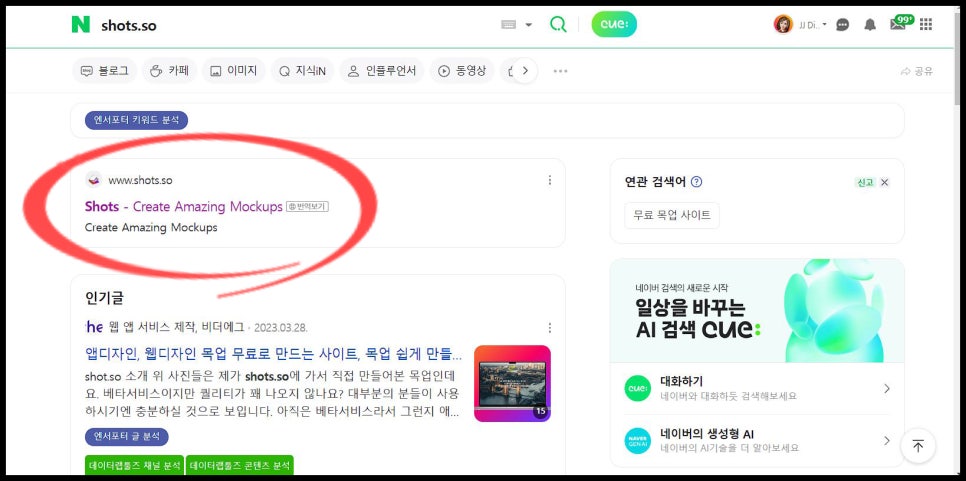This screenshot has width=966, height=481.
Task: Click the 2023.03.28. post date
Action: pos(280,327)
